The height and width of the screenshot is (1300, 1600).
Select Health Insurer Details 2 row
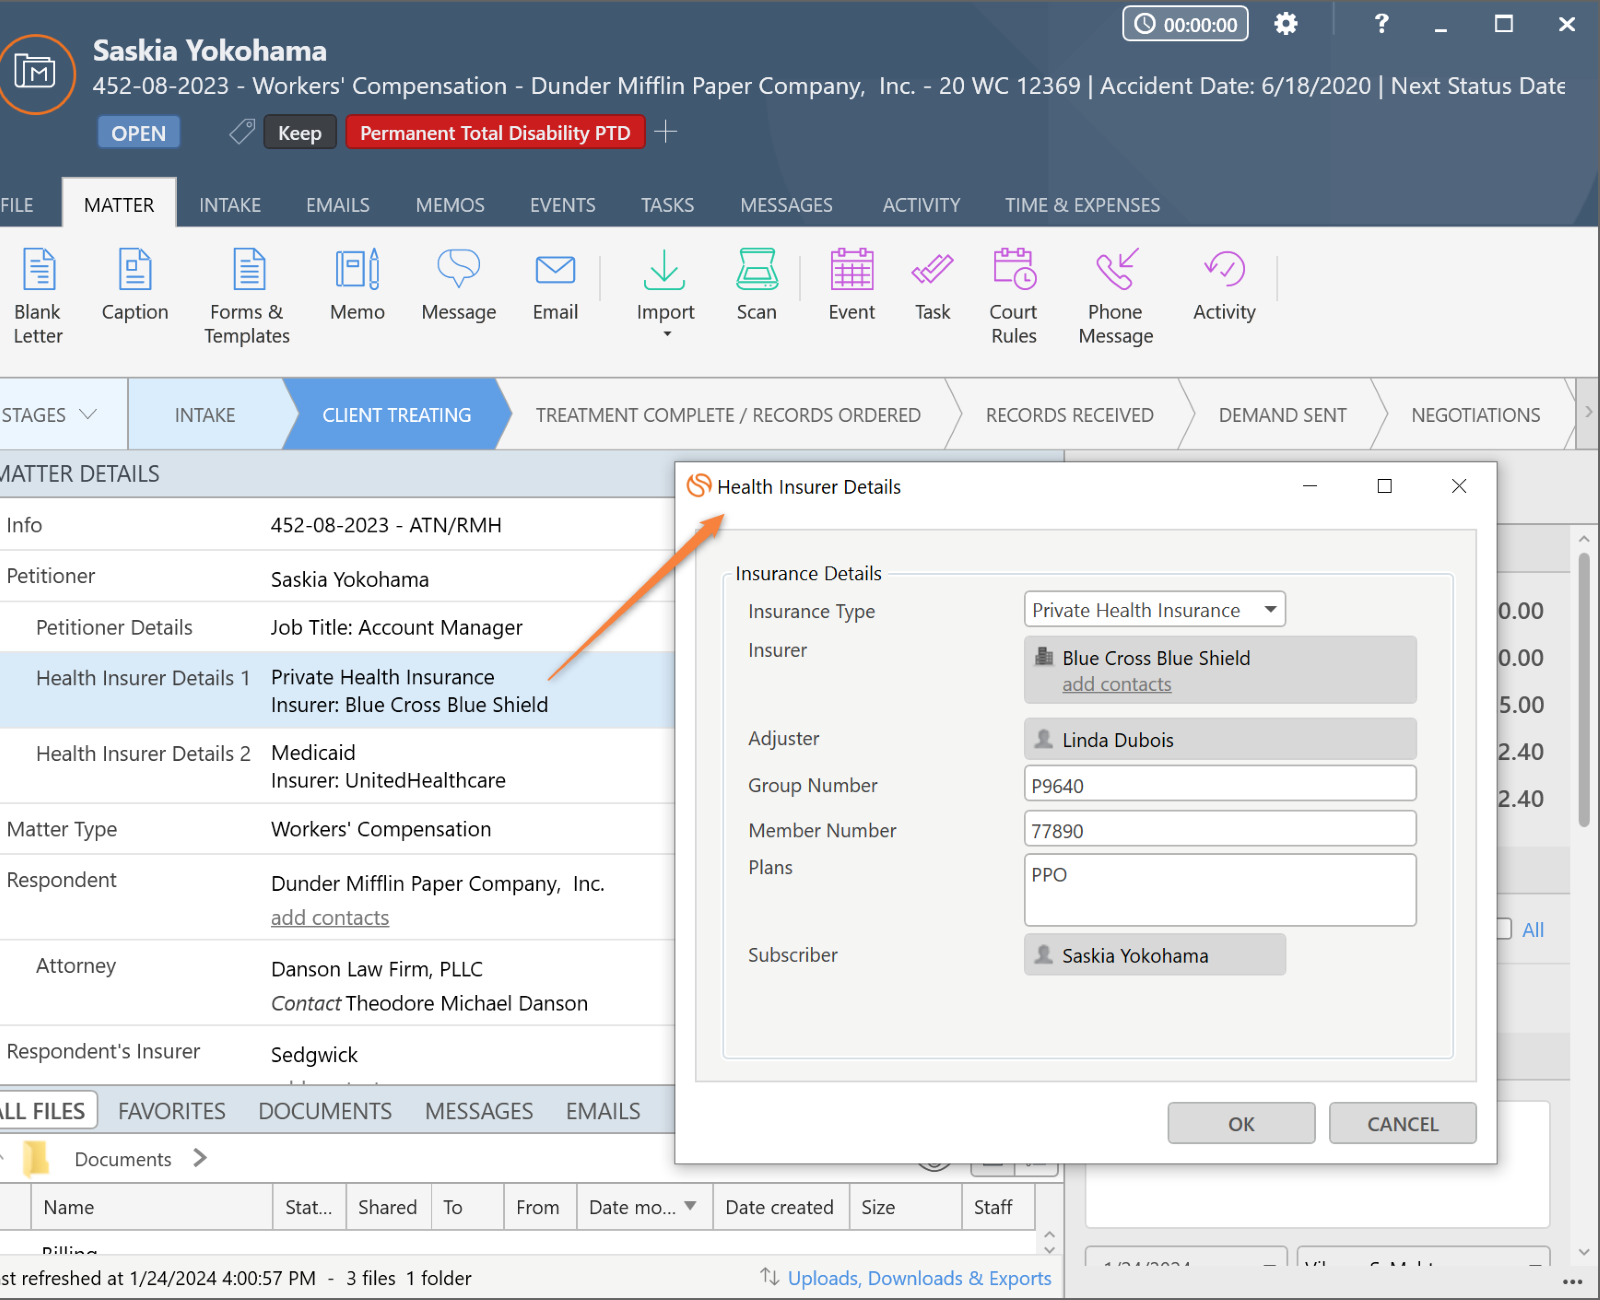[337, 766]
